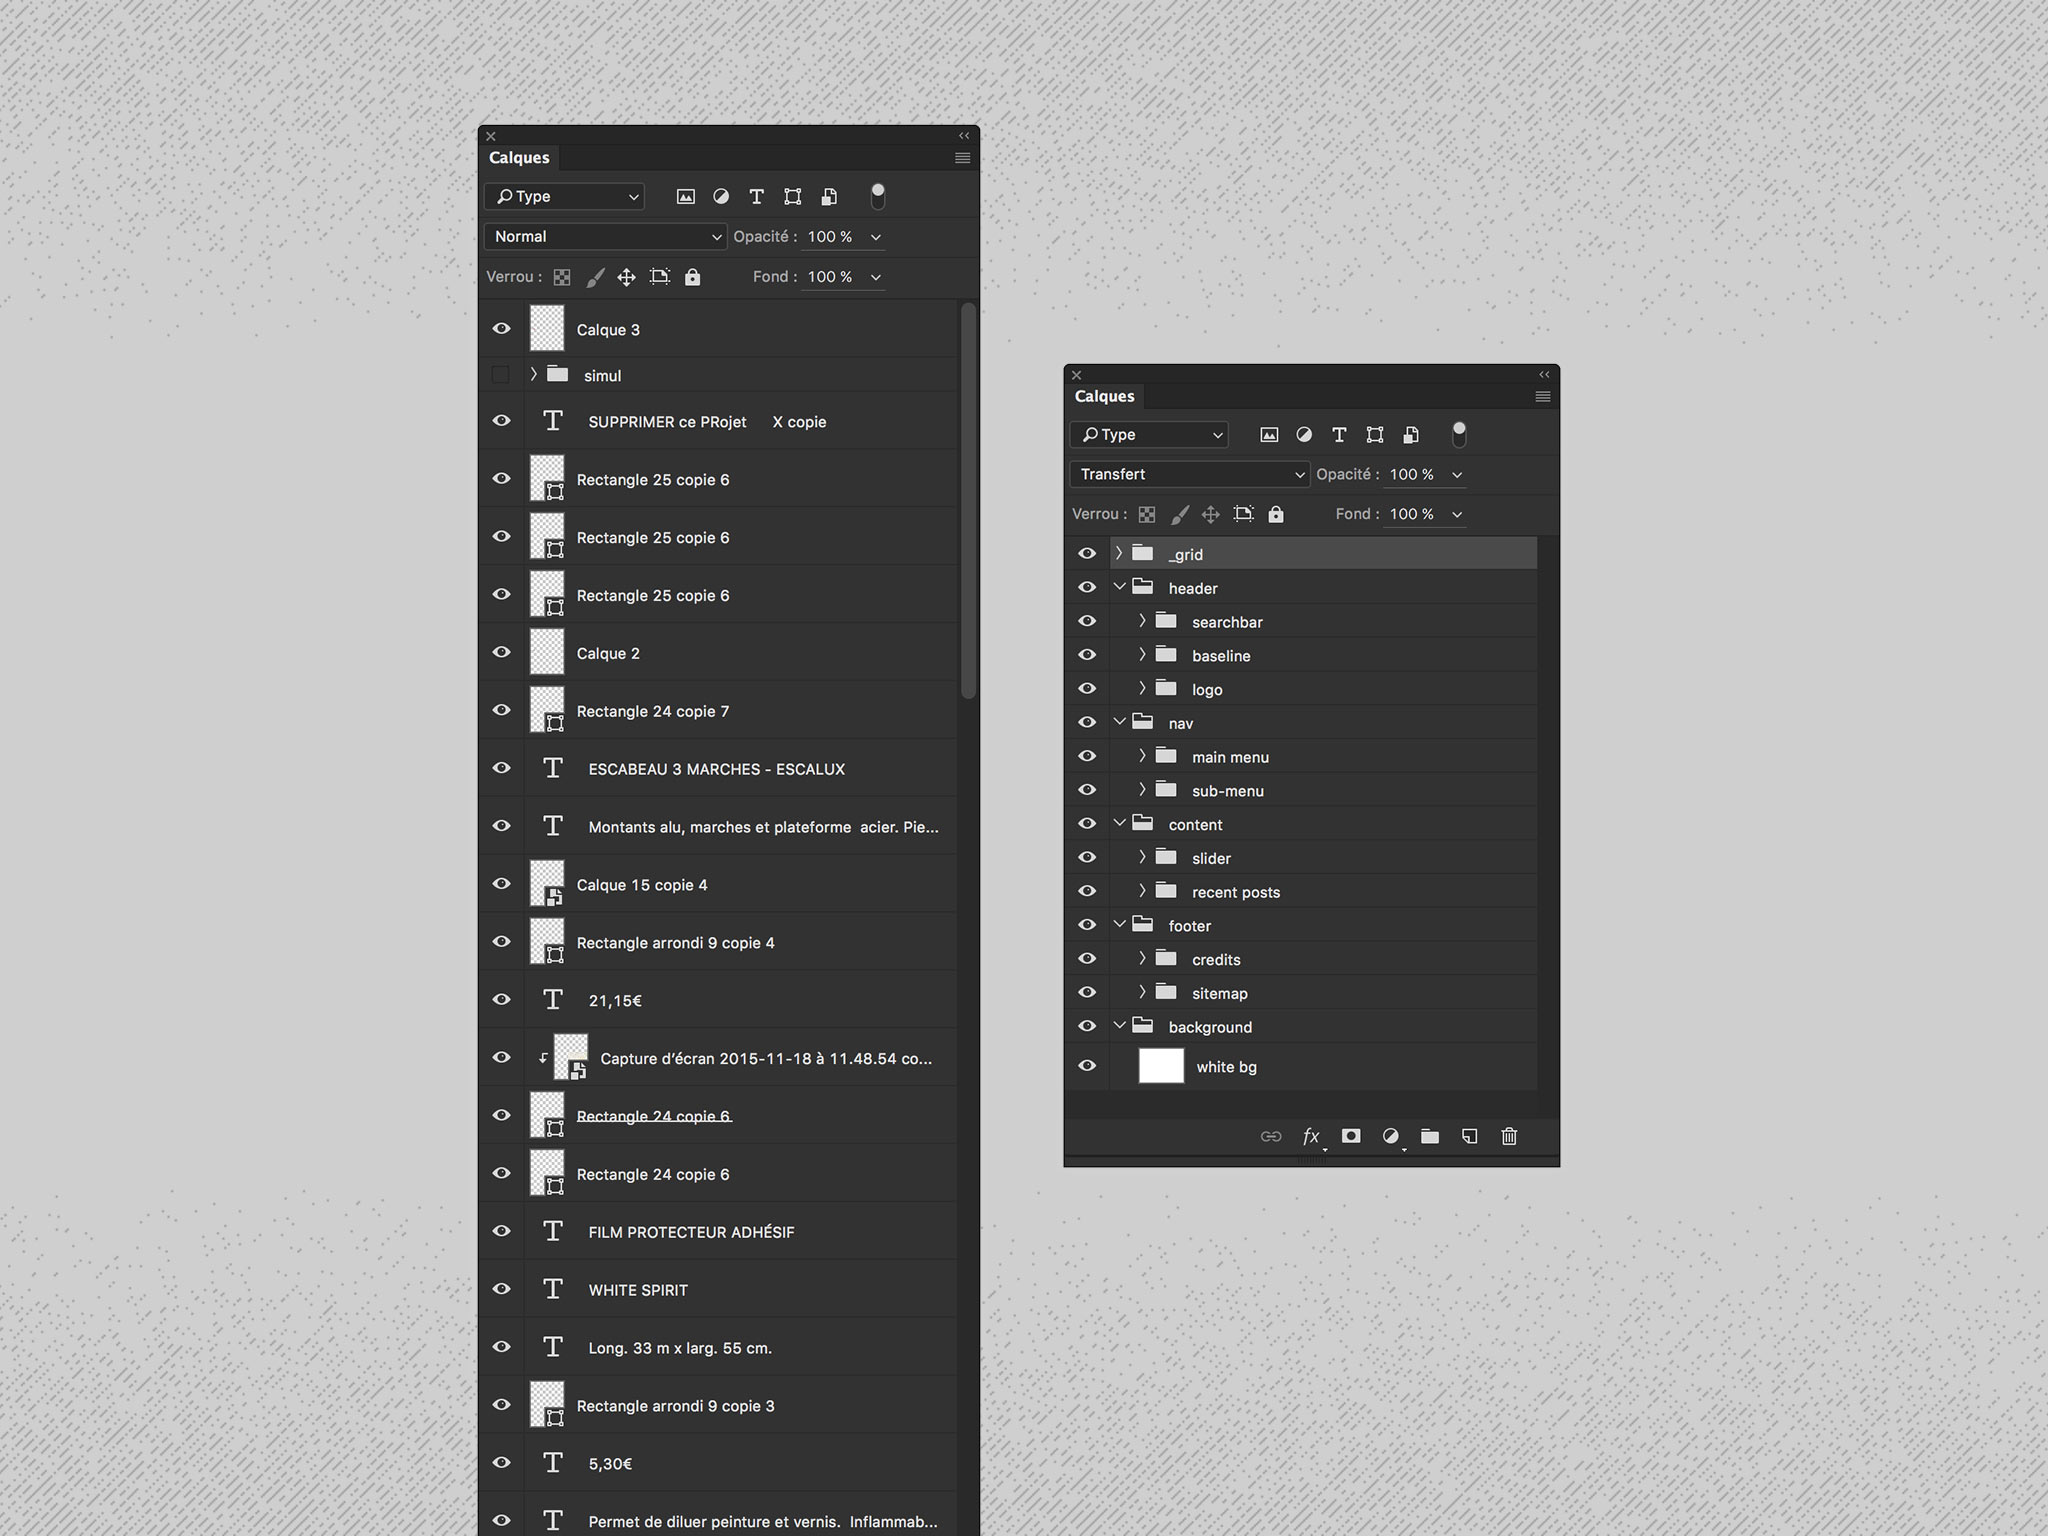The height and width of the screenshot is (1536, 2048).
Task: Click the left panel vertical scrollbar
Action: click(967, 500)
